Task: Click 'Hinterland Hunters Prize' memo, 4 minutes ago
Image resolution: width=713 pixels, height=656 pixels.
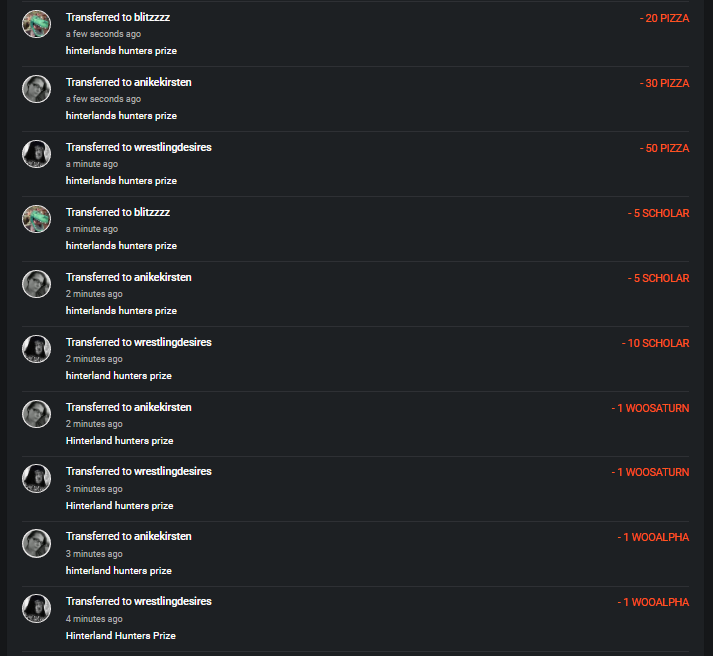Action: point(121,636)
